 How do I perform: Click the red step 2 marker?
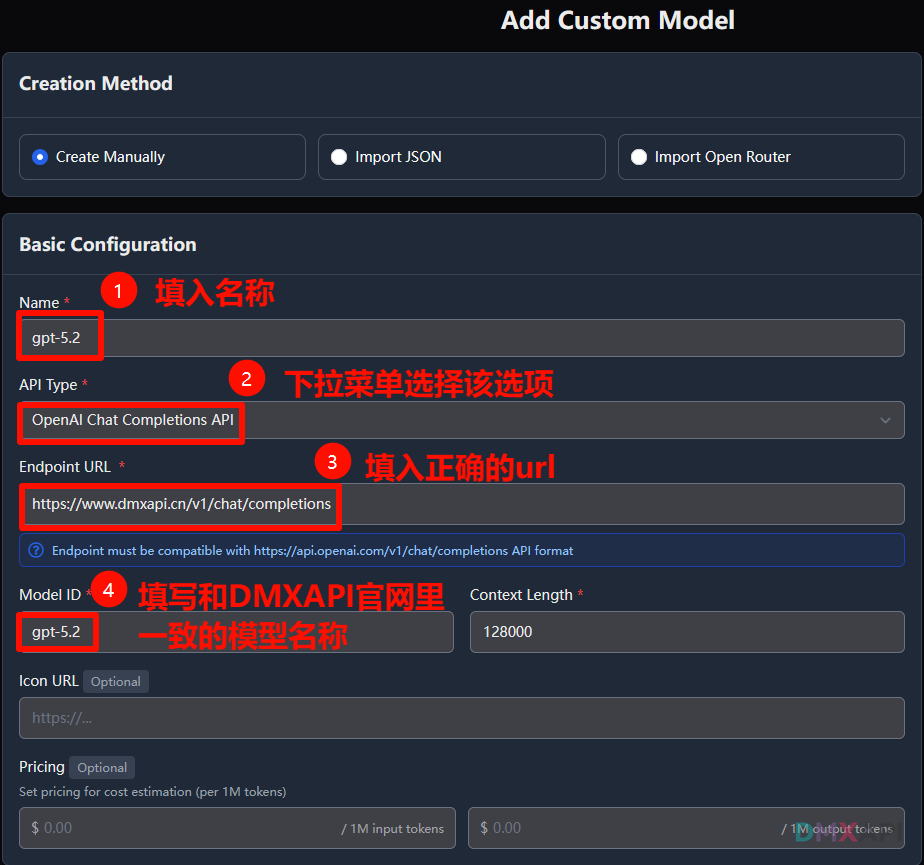[x=246, y=378]
